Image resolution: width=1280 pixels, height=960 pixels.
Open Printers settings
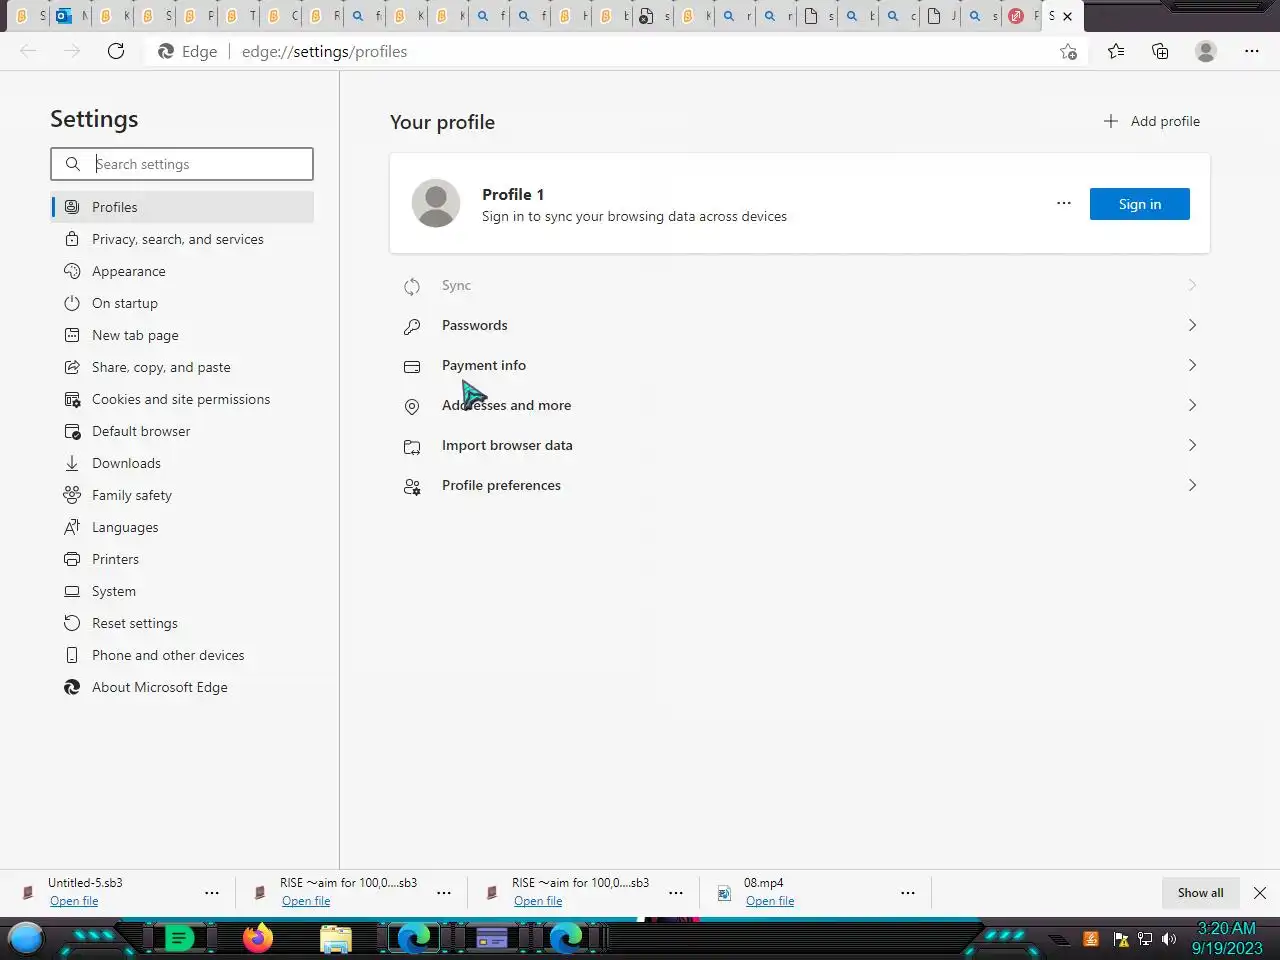(x=182, y=559)
